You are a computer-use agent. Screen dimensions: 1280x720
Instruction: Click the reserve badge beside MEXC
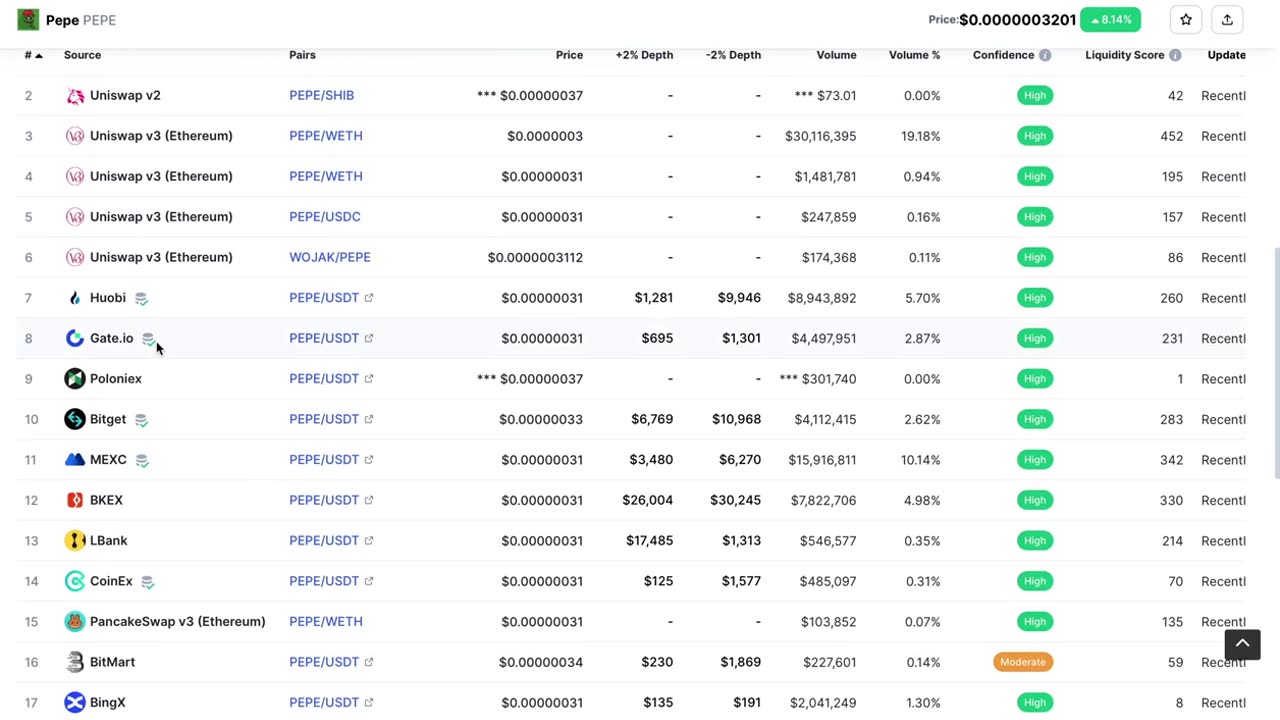tap(142, 460)
